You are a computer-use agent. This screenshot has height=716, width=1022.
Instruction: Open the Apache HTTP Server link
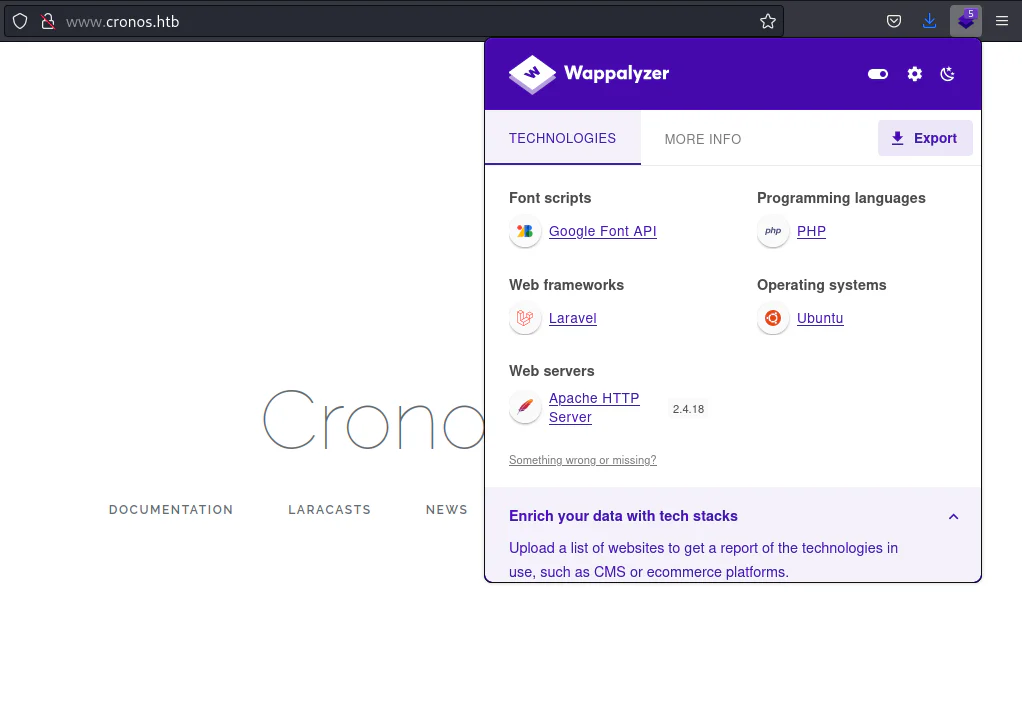(x=594, y=407)
